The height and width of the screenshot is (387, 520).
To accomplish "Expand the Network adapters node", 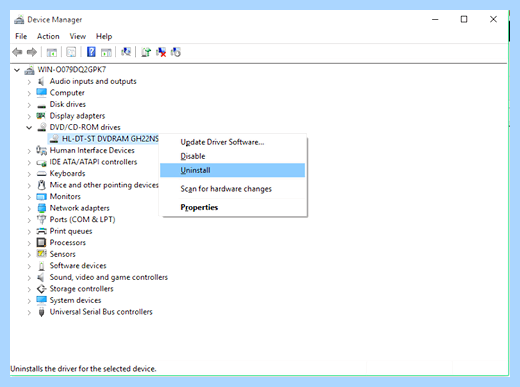I will [x=29, y=209].
